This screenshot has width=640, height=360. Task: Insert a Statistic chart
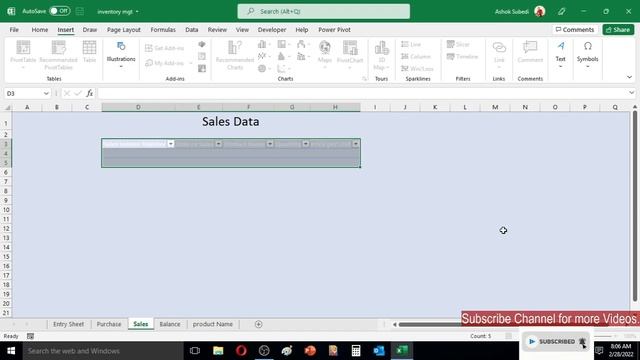point(283,56)
